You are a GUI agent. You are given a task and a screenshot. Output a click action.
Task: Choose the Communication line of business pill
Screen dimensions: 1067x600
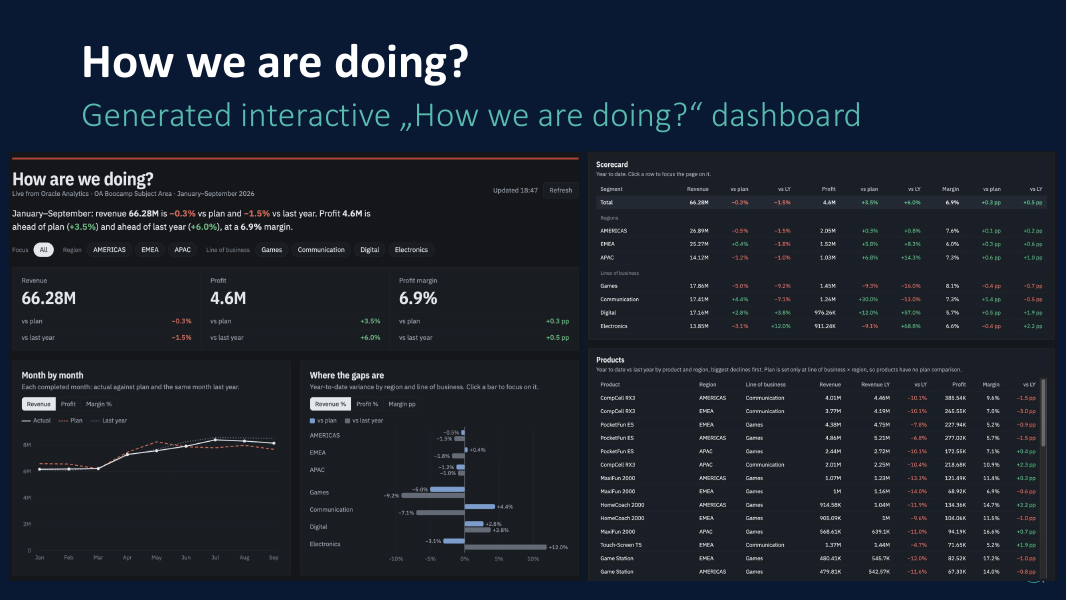click(321, 250)
